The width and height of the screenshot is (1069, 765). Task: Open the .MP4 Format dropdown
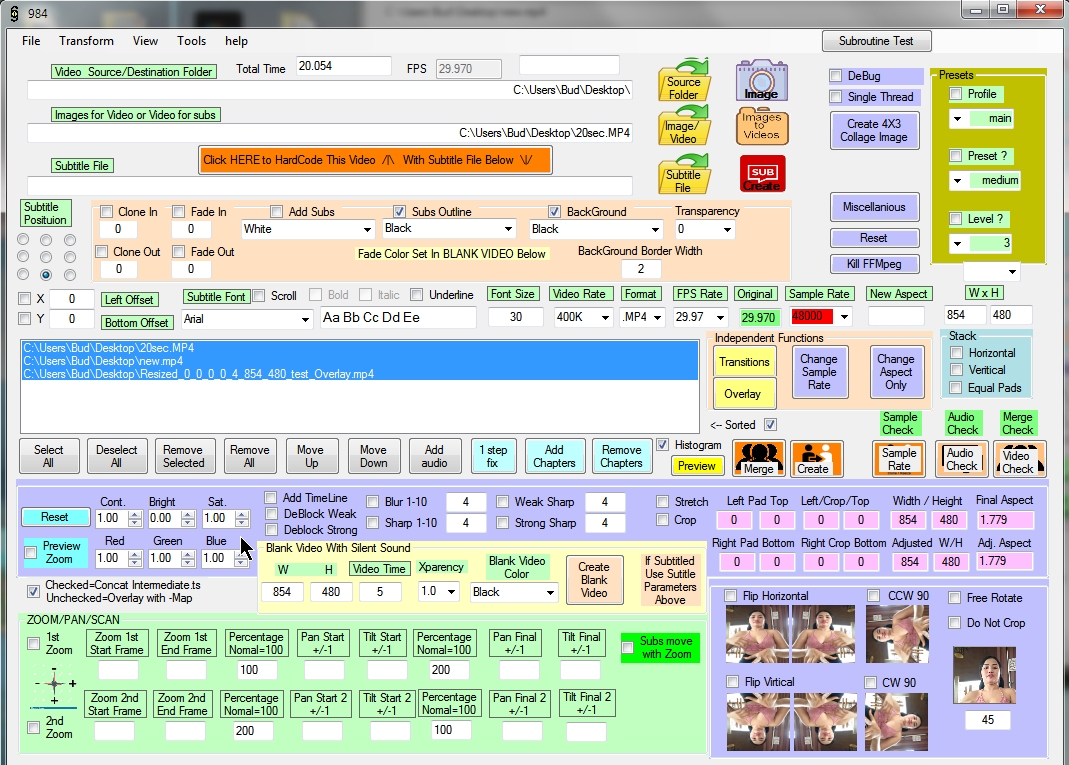pos(657,317)
